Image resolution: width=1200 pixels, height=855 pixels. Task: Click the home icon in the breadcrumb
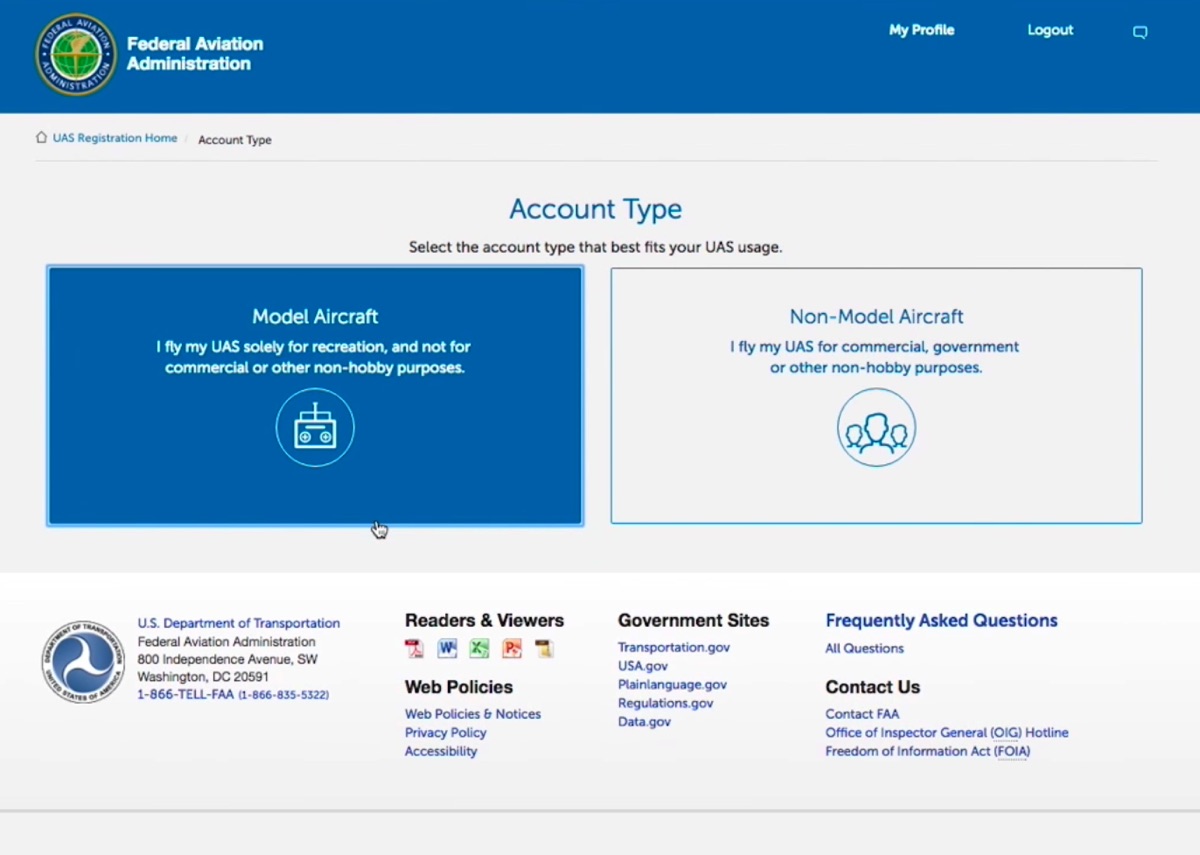41,138
